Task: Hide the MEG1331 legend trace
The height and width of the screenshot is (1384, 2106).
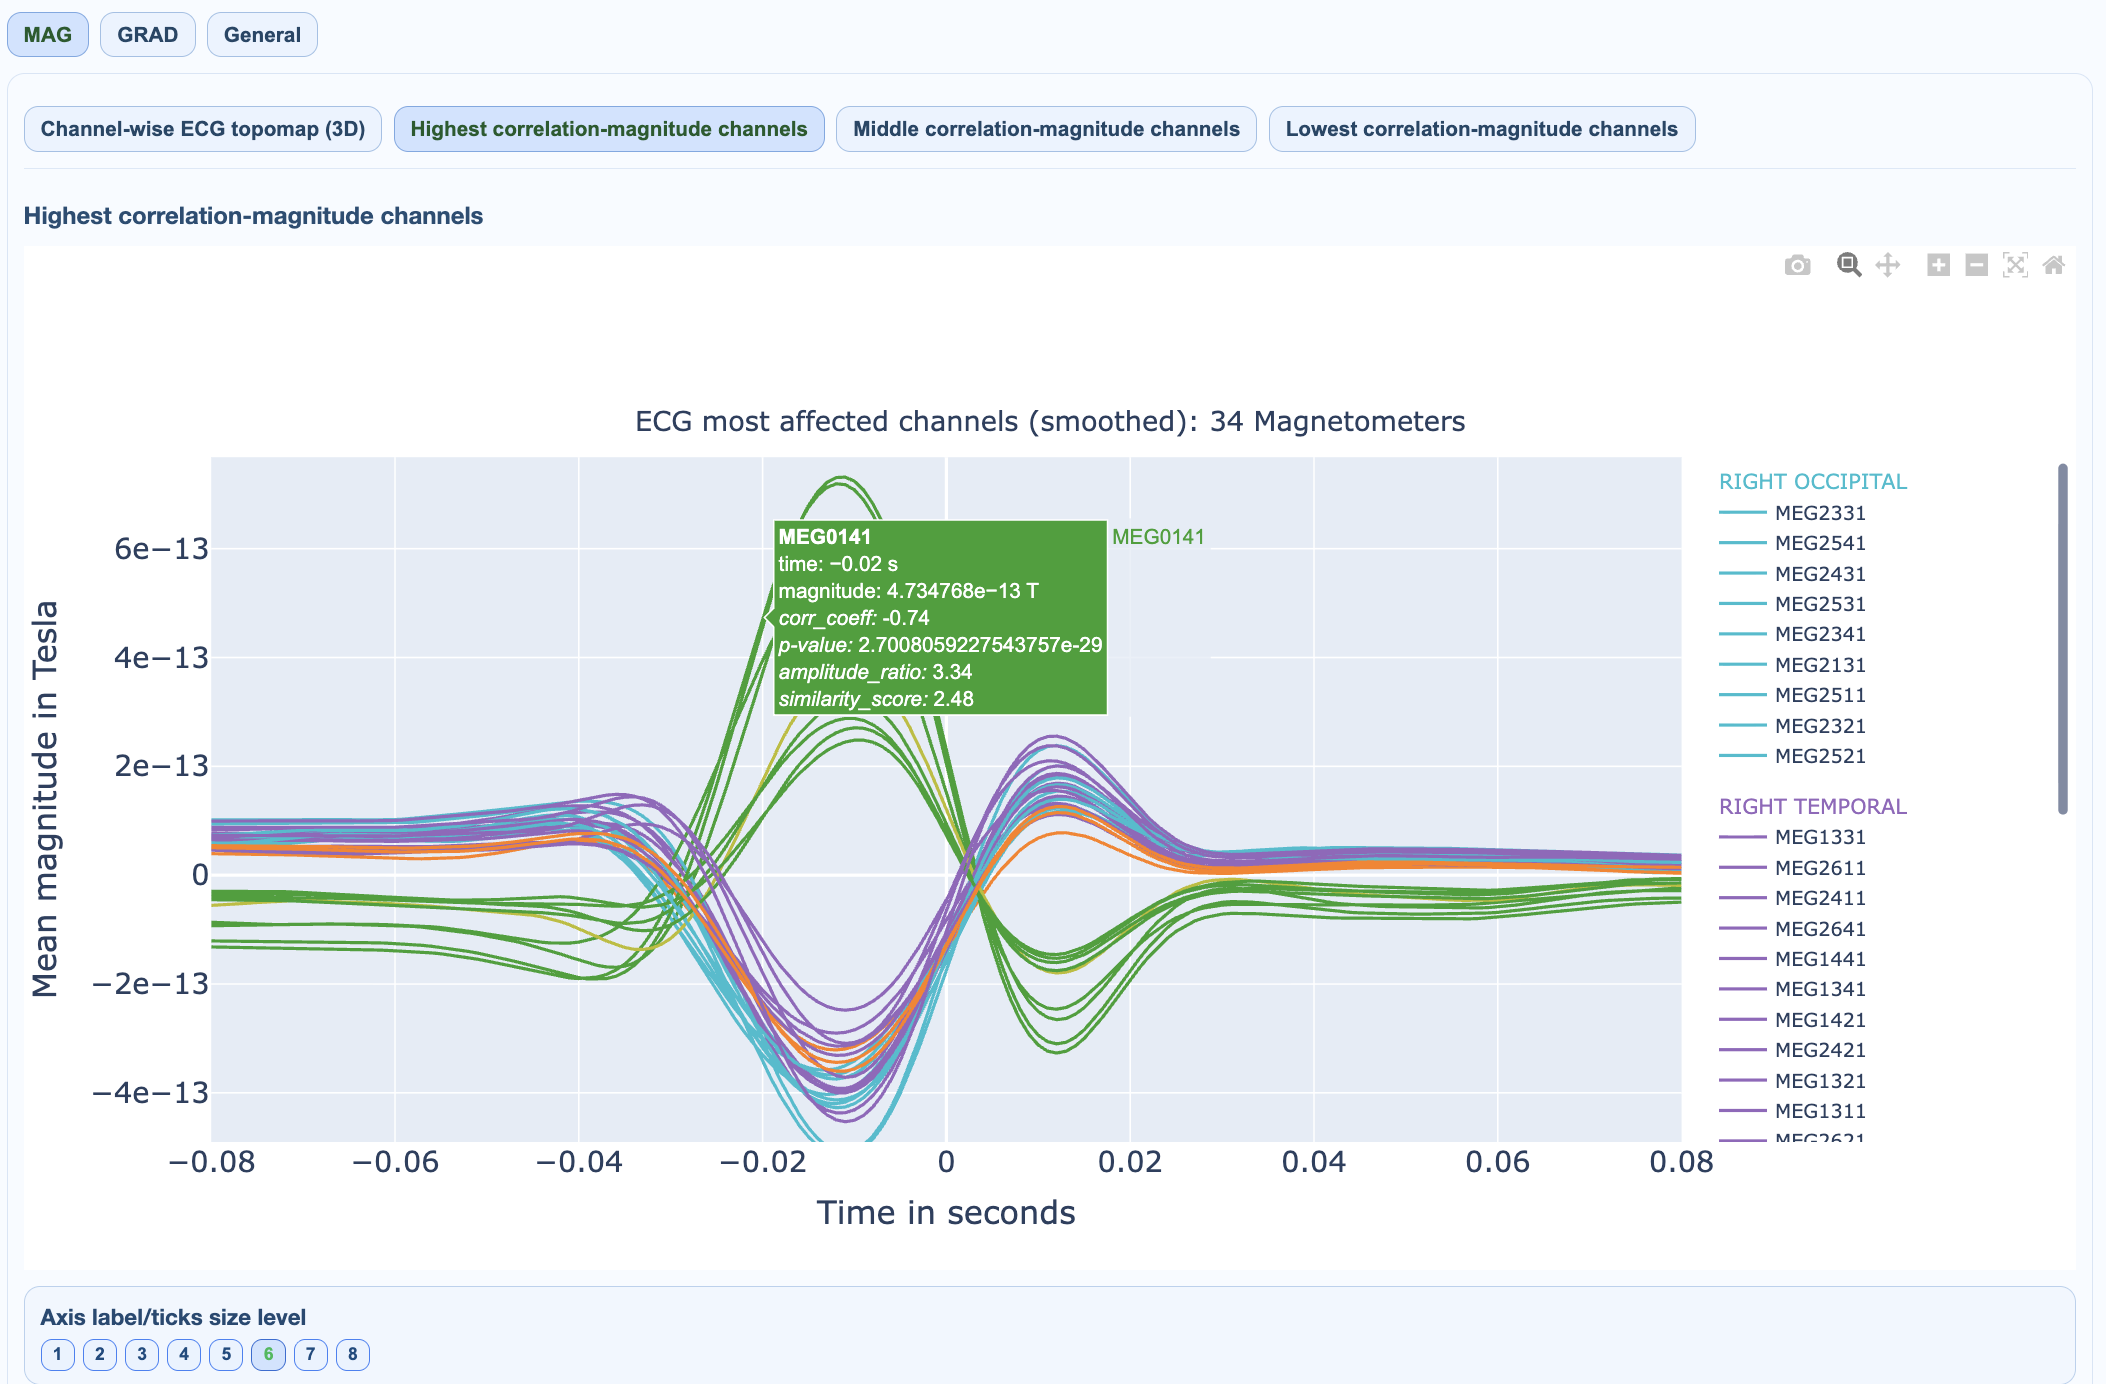Action: pyautogui.click(x=1819, y=837)
